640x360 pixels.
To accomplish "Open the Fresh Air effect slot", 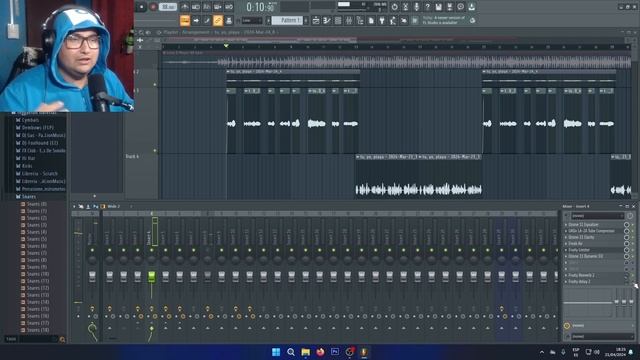I will click(575, 243).
